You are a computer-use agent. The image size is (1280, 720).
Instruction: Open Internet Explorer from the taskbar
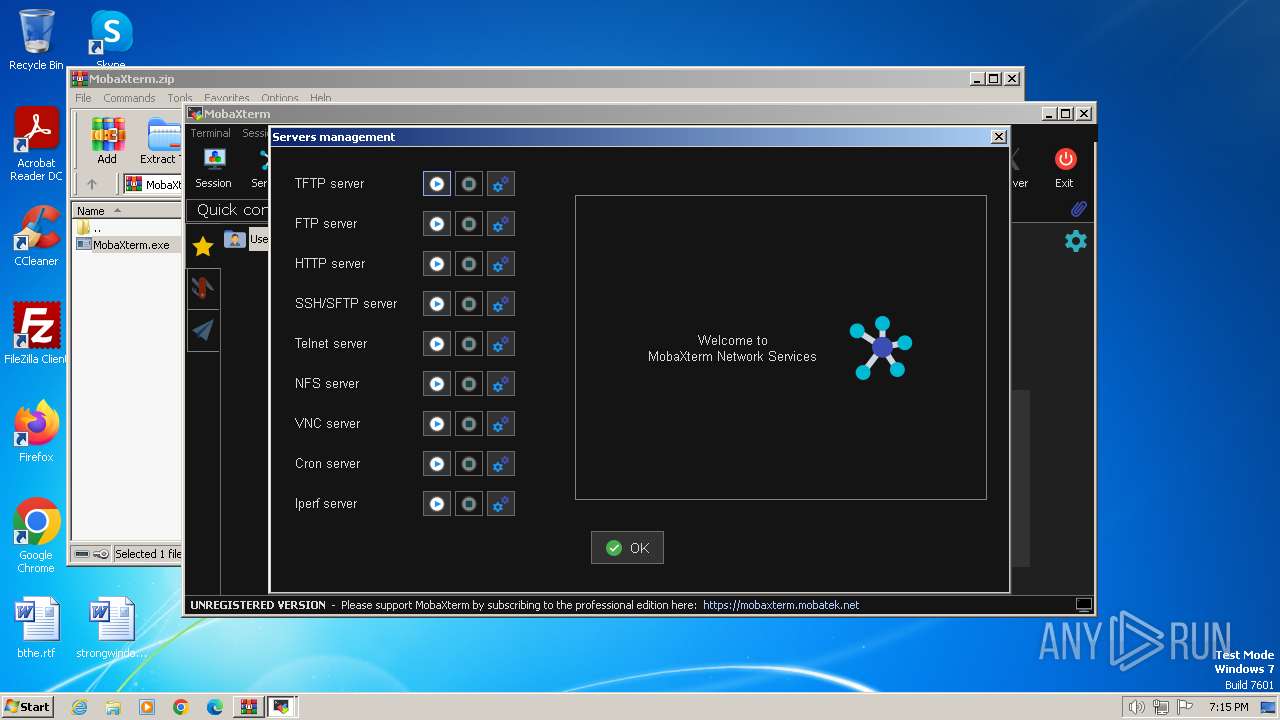click(79, 707)
